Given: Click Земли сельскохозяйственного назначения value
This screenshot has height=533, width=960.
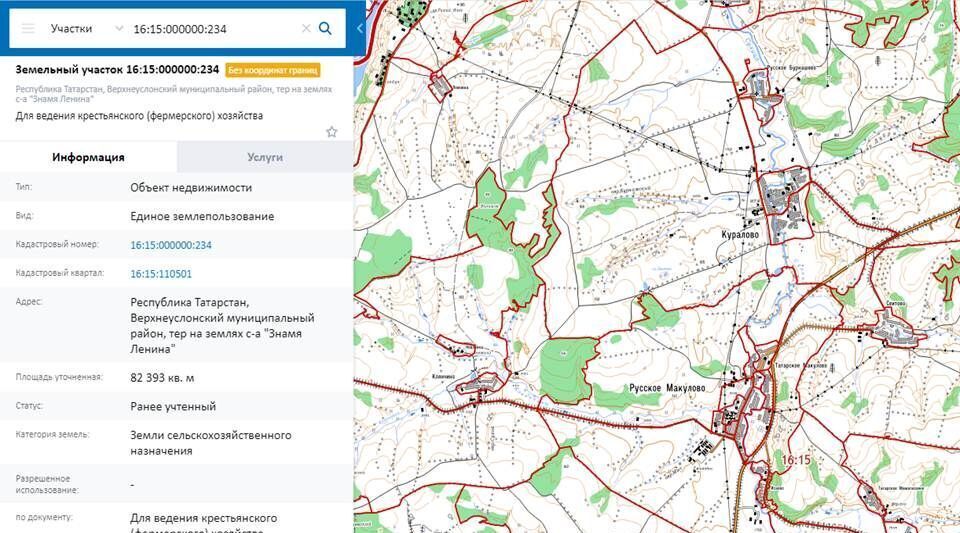Looking at the screenshot, I should tap(211, 443).
